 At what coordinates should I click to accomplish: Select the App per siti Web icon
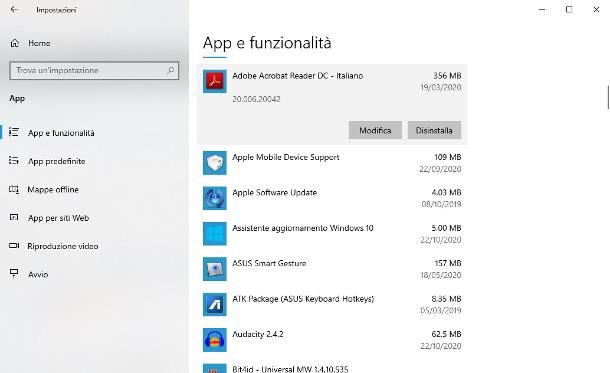point(14,217)
